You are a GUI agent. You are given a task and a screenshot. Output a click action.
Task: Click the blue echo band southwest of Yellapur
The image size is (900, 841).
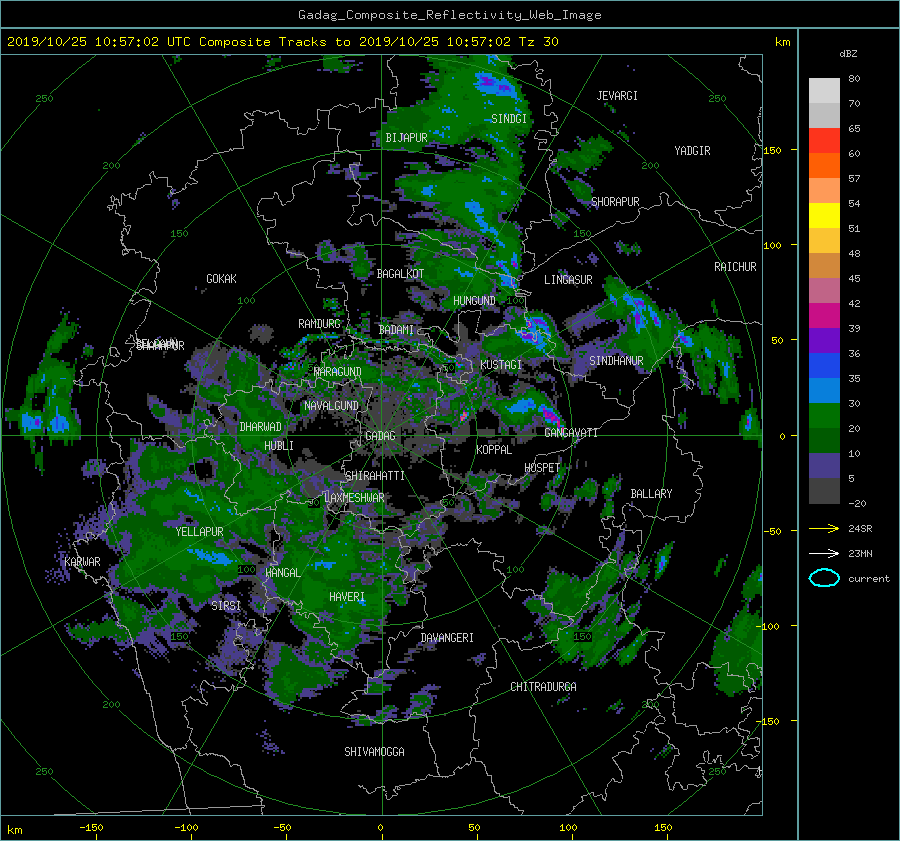(x=210, y=556)
